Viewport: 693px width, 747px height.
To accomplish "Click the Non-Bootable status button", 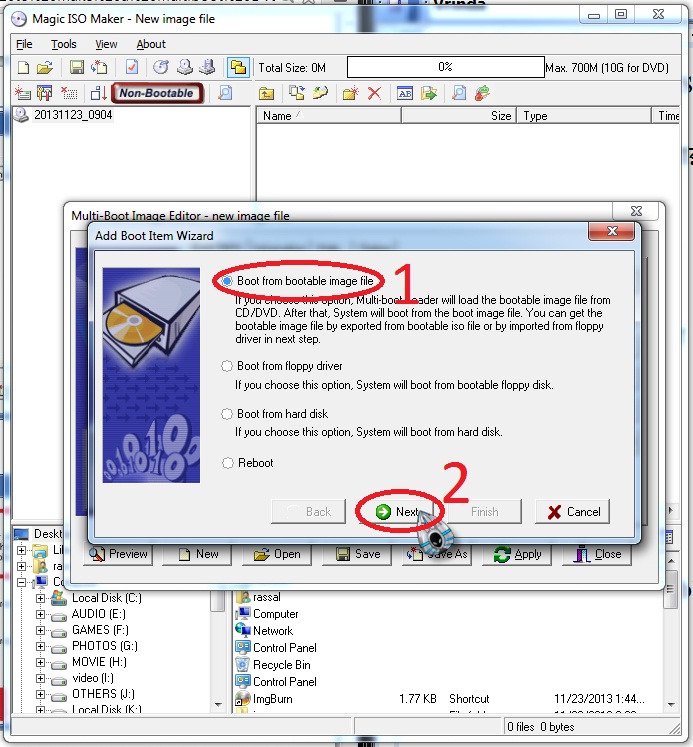I will [157, 93].
